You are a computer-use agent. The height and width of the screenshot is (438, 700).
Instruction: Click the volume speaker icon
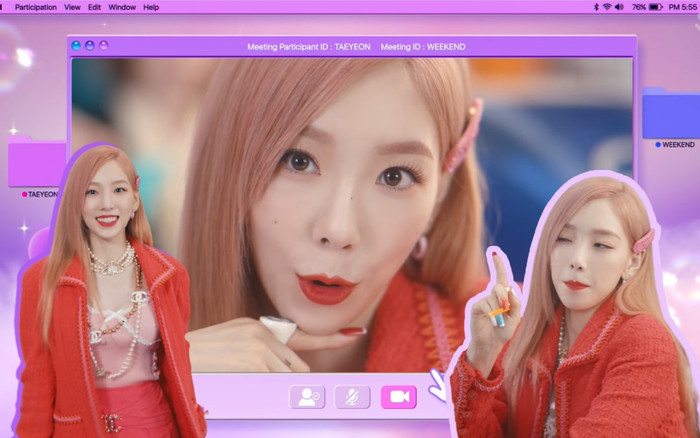[x=620, y=7]
